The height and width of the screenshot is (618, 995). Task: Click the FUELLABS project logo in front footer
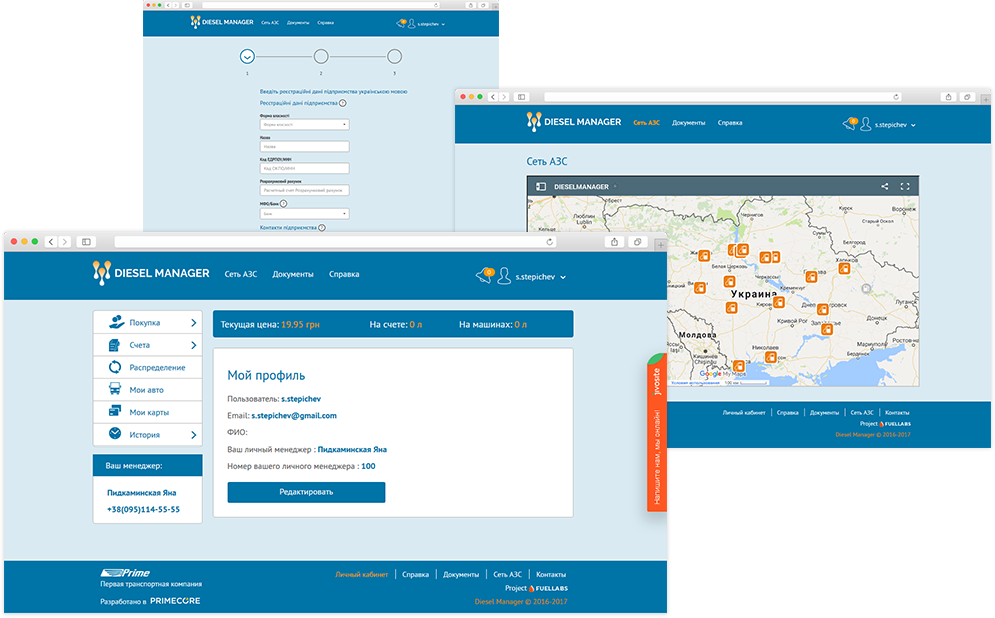(548, 588)
